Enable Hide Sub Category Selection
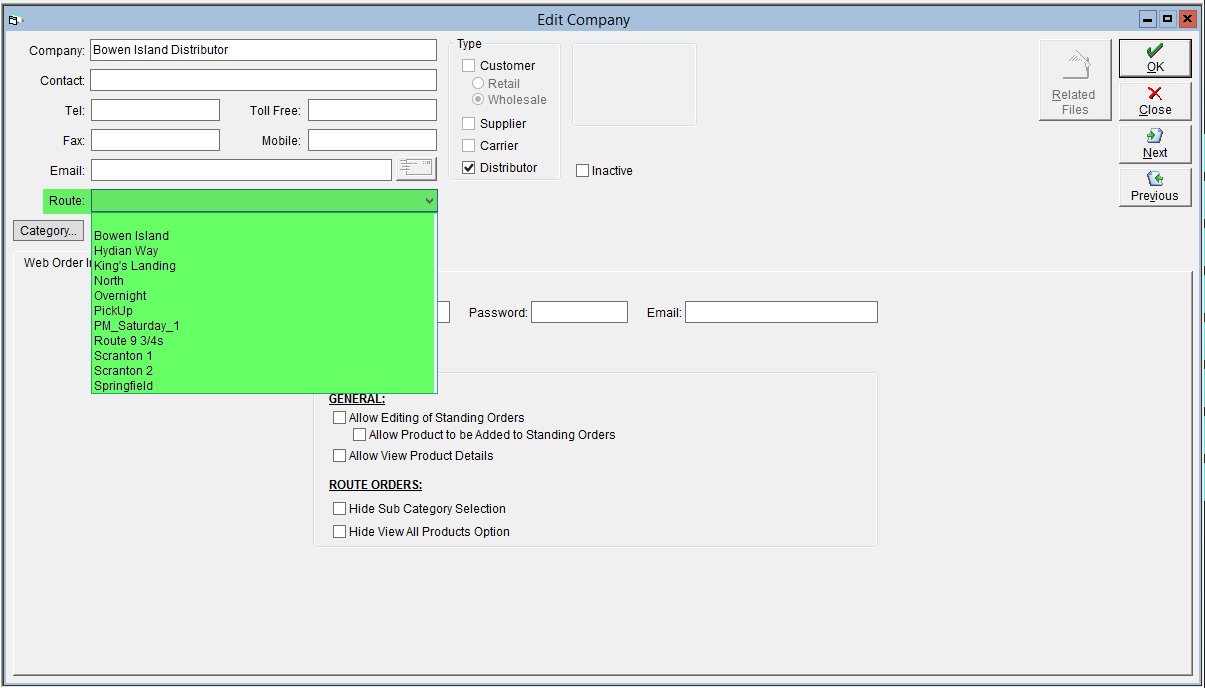 click(339, 509)
